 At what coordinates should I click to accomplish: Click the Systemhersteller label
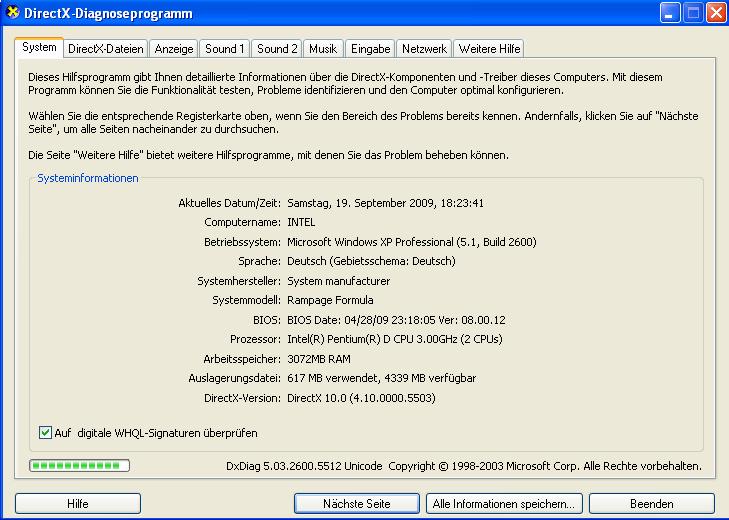point(239,281)
